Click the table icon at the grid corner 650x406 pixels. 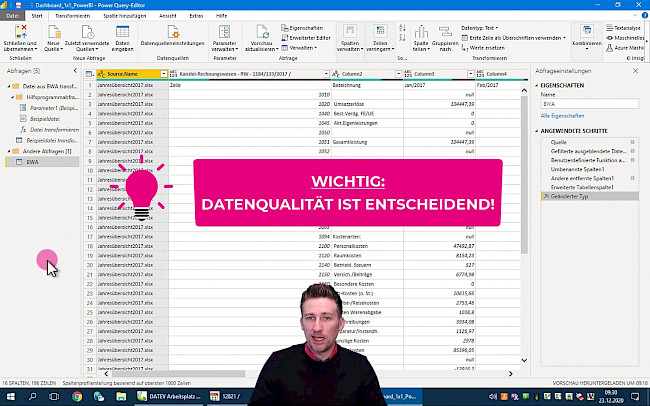(89, 74)
